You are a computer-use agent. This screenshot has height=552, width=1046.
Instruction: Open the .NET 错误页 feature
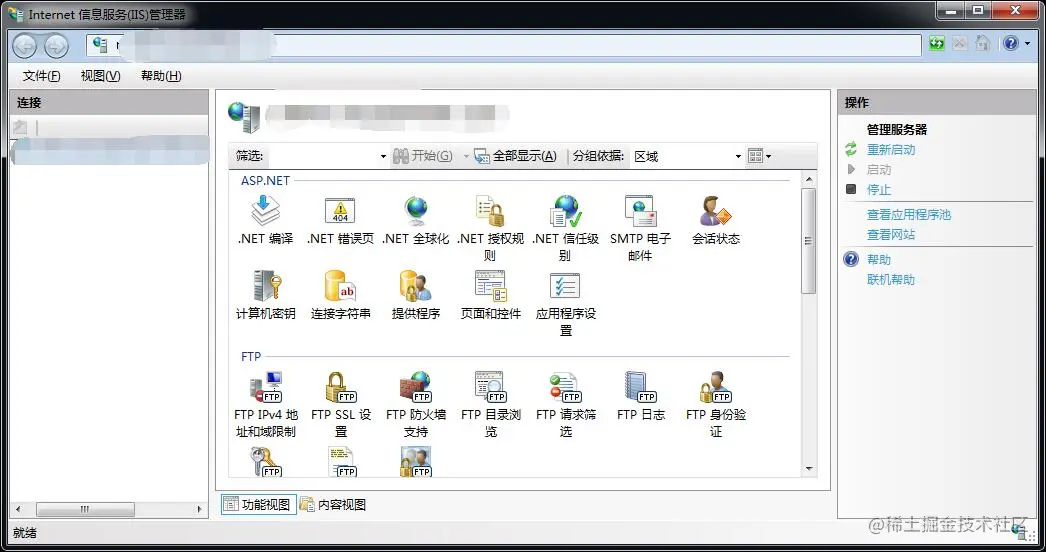[340, 220]
